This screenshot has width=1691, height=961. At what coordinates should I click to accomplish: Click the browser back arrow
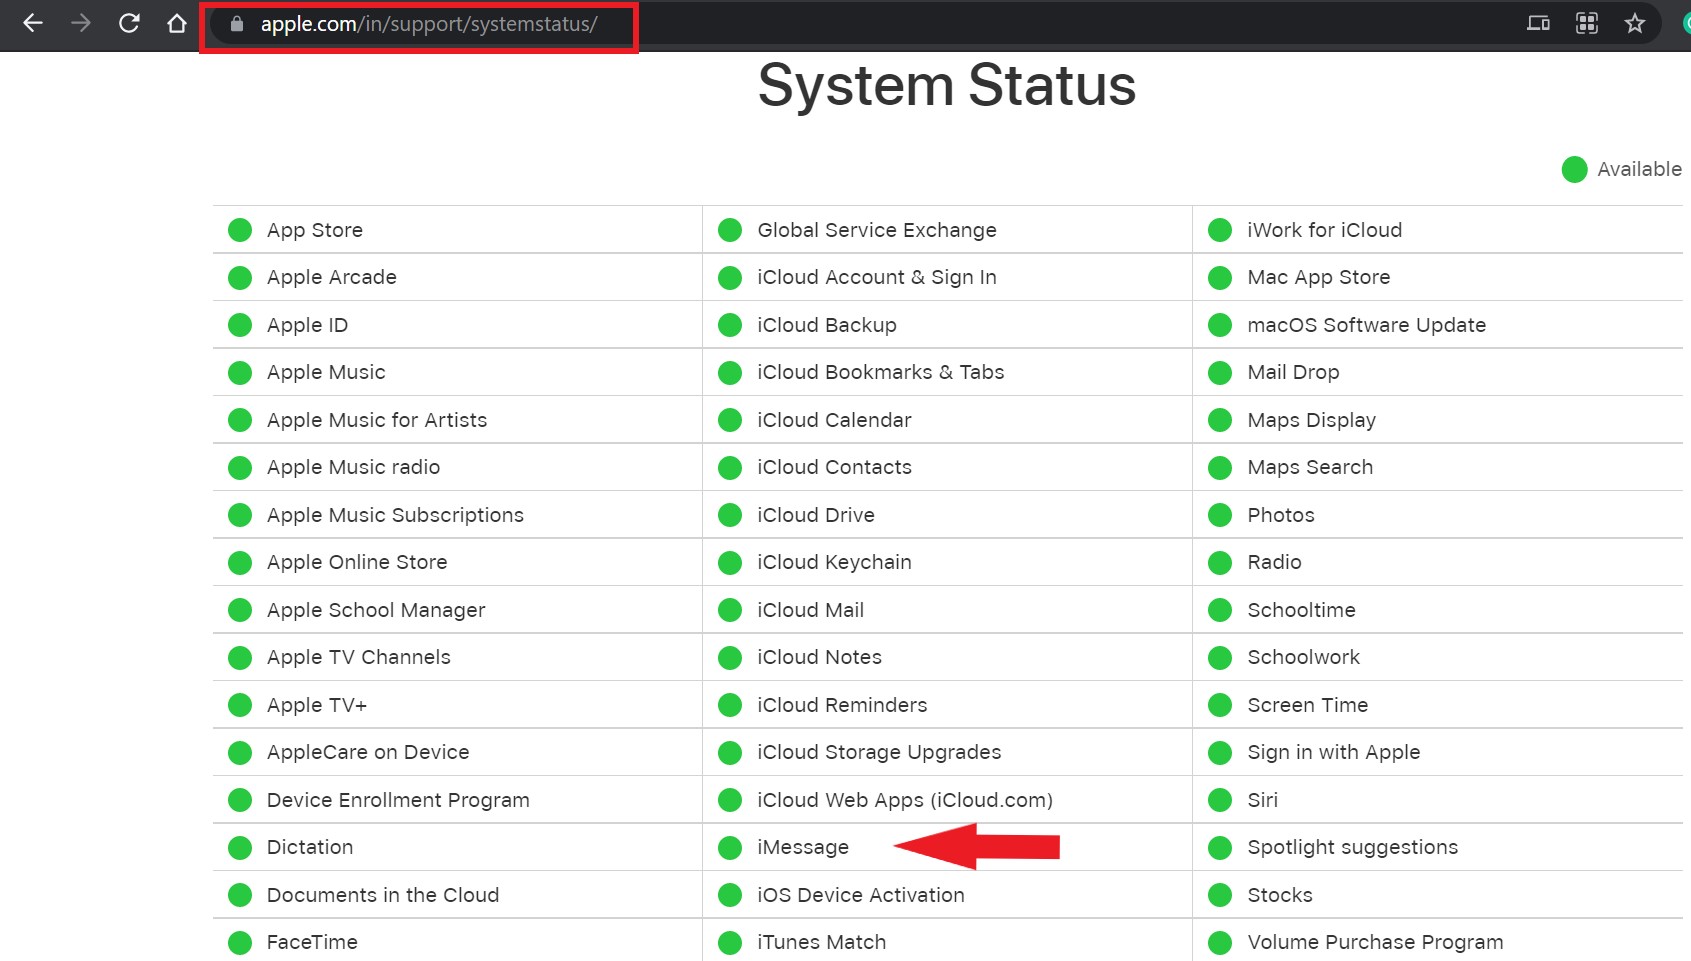point(32,23)
